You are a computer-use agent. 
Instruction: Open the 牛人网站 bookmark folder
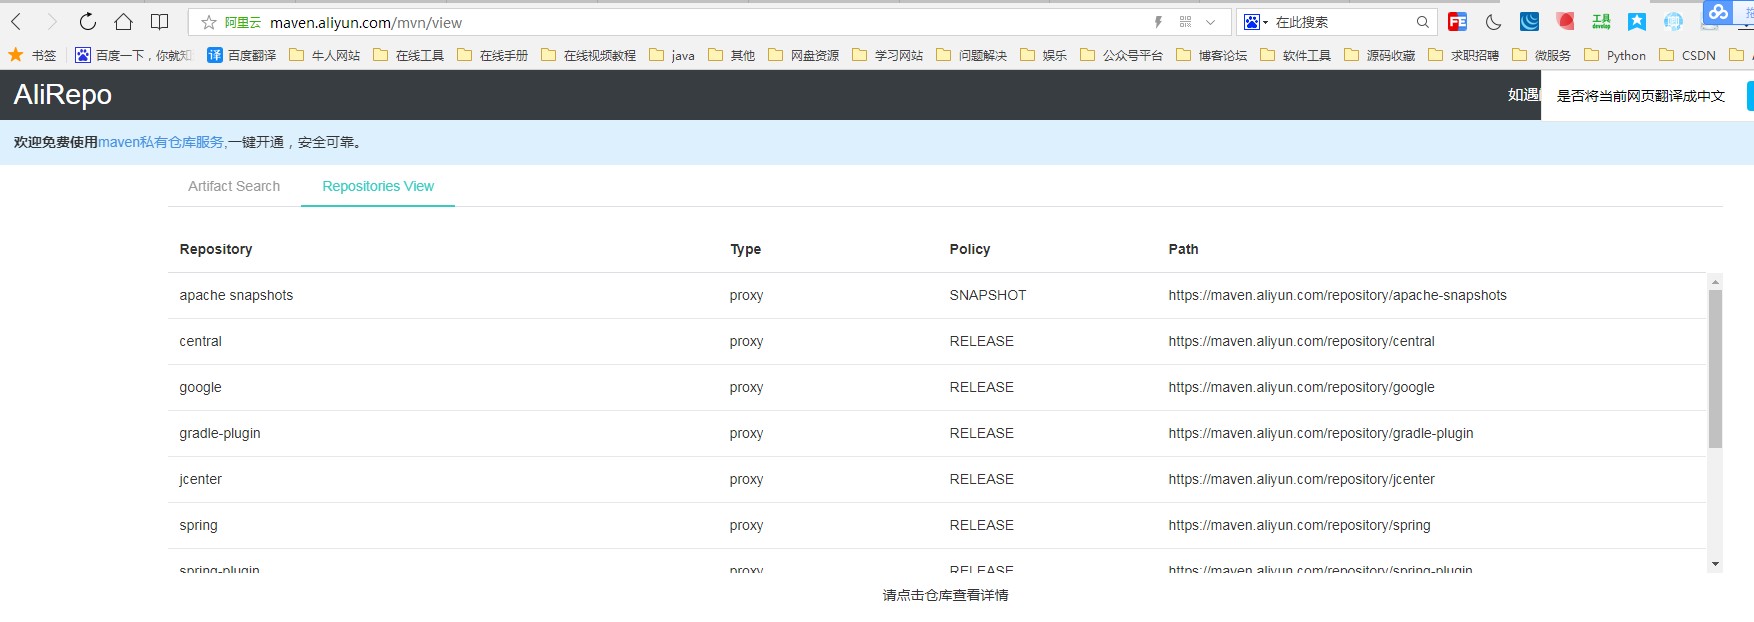click(324, 55)
